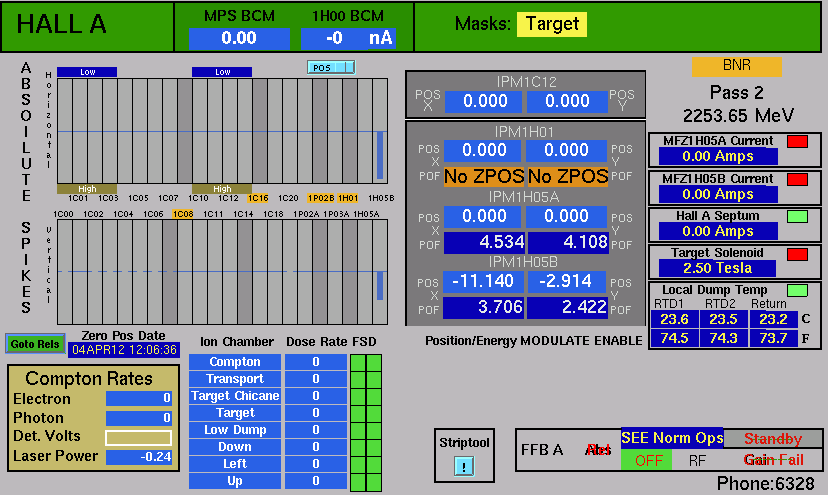
Task: Open the BNR orange button
Action: click(737, 66)
